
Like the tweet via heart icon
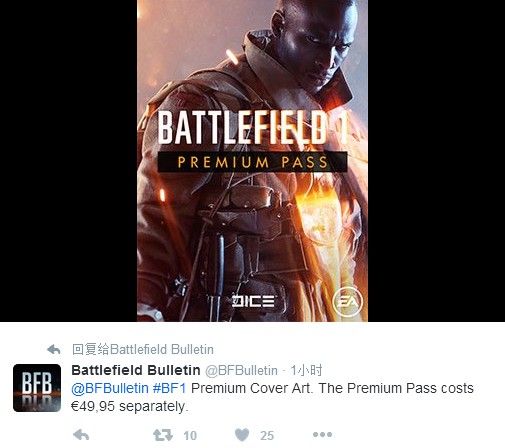point(242,435)
